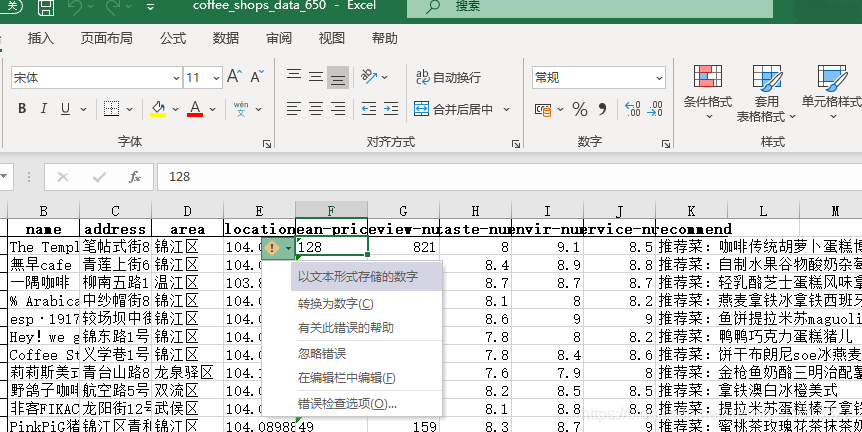
Task: Open the Customize Quick Access Toolbar arrow
Action: click(150, 8)
